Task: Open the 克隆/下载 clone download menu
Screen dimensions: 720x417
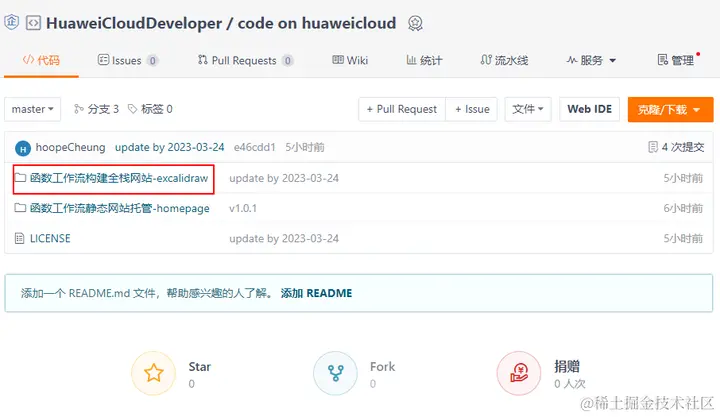Action: click(670, 109)
